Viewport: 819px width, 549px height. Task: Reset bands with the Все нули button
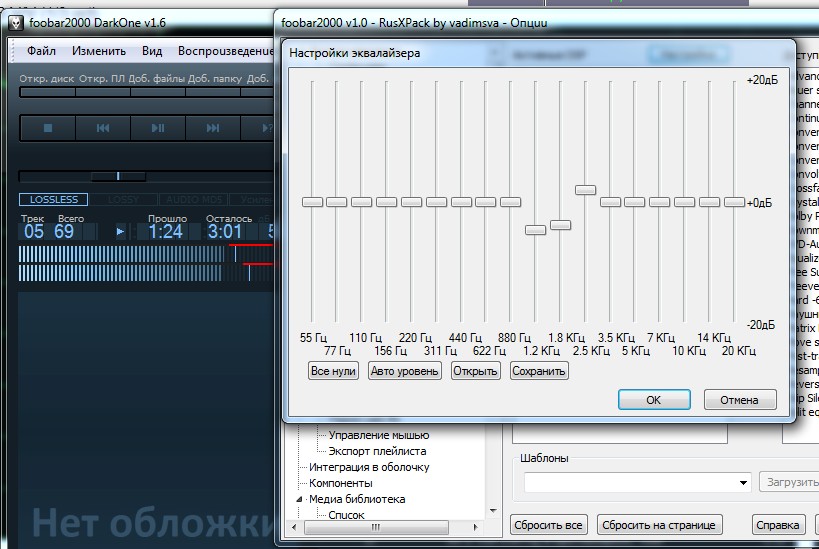point(333,371)
